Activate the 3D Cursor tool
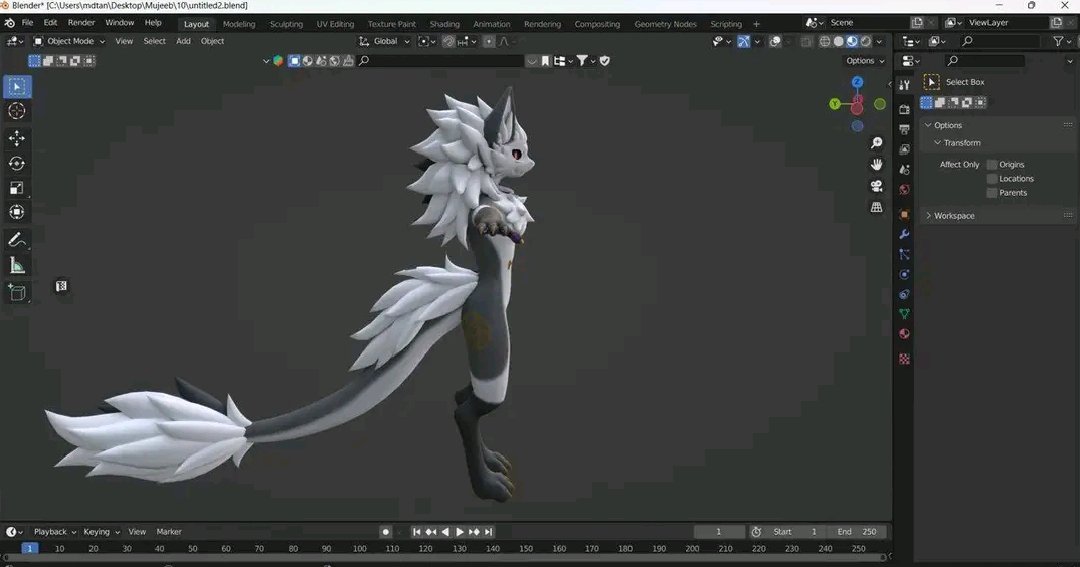The image size is (1080, 567). tap(17, 111)
